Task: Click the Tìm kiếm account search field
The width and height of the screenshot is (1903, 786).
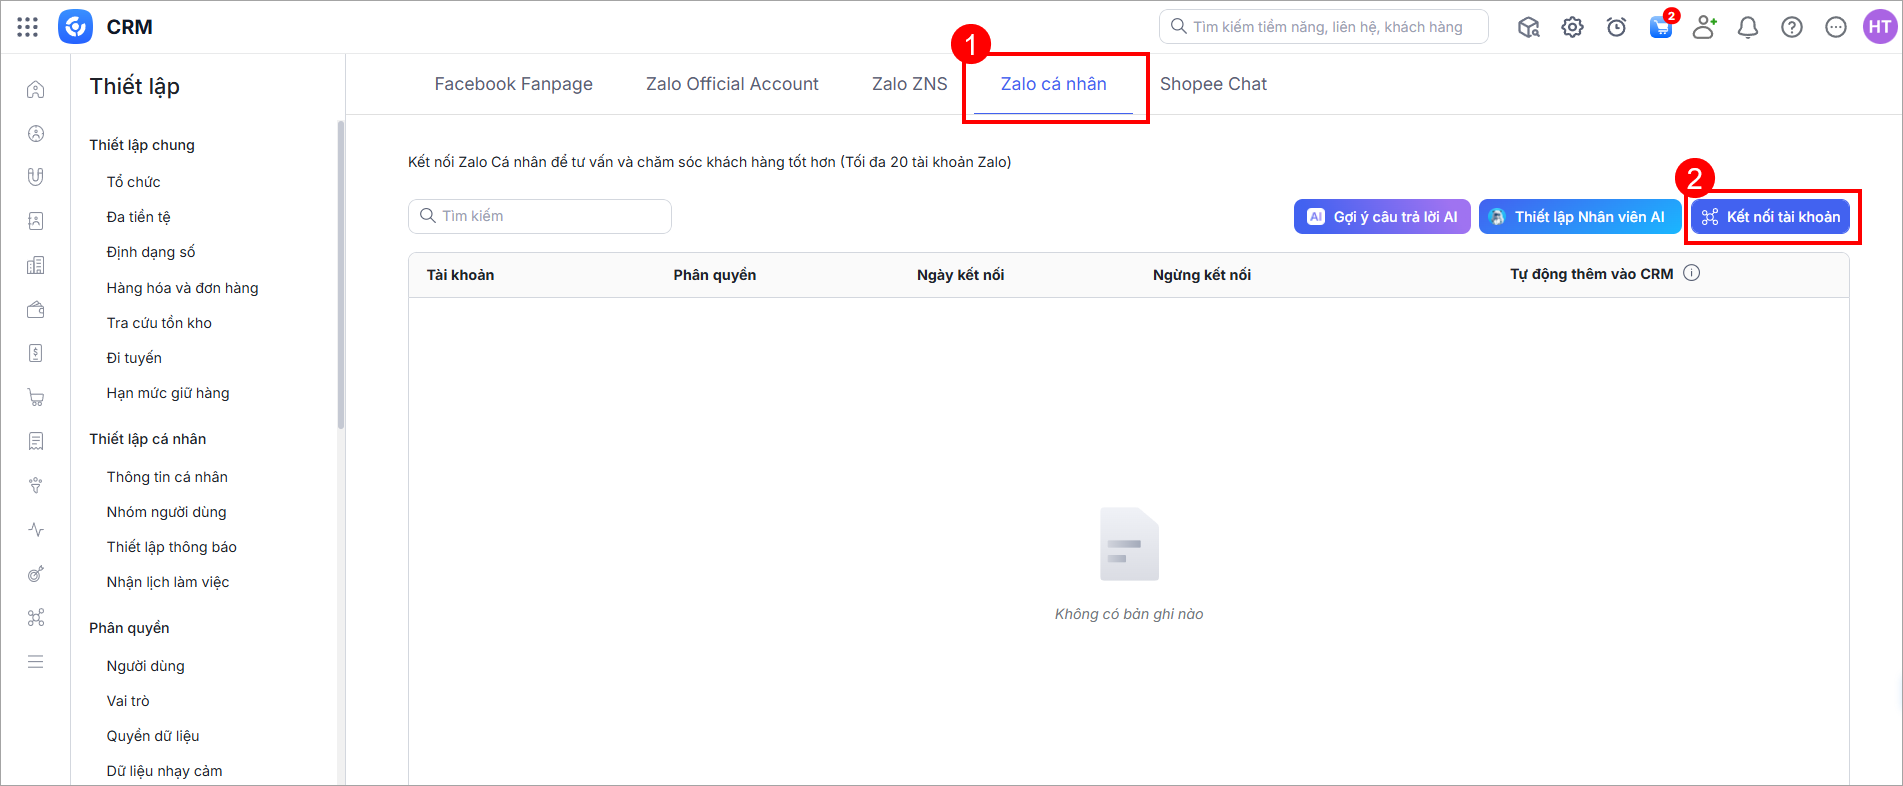Action: pos(540,216)
